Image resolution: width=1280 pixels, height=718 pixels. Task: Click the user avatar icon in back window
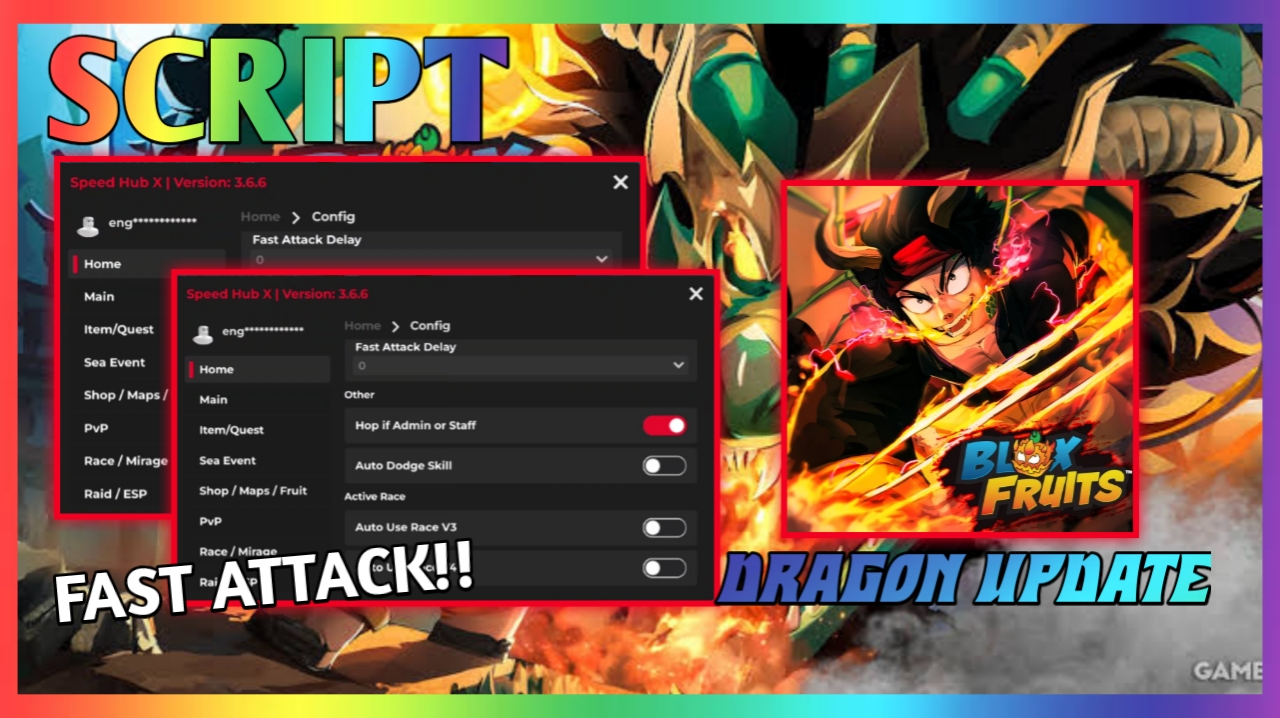(88, 226)
